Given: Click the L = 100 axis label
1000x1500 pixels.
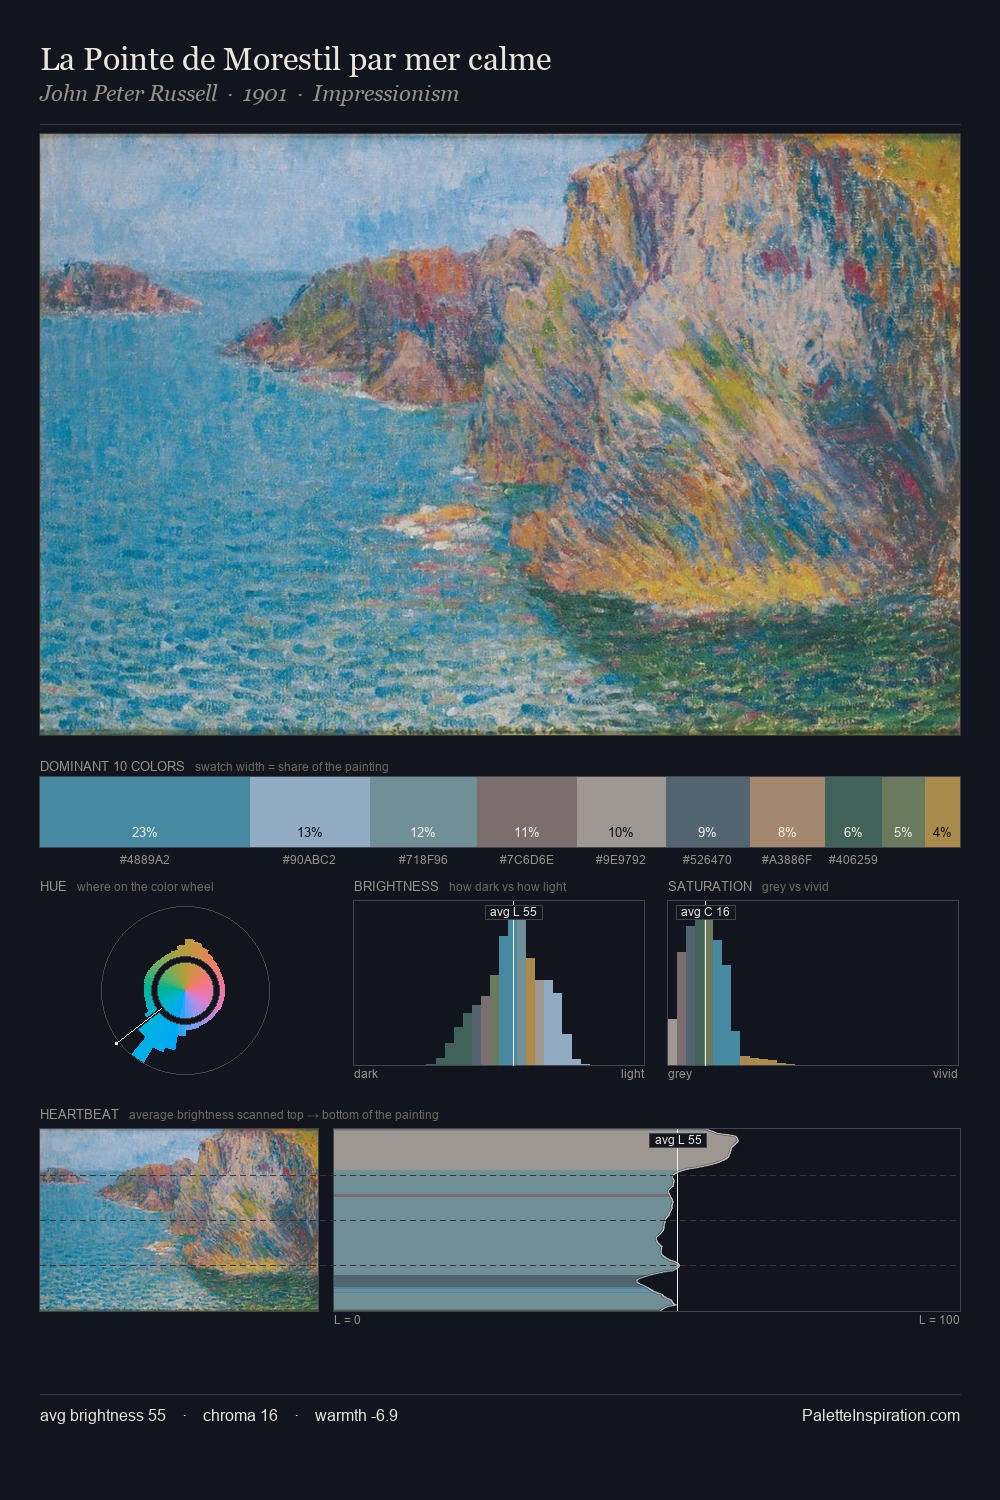Looking at the screenshot, I should [939, 1320].
